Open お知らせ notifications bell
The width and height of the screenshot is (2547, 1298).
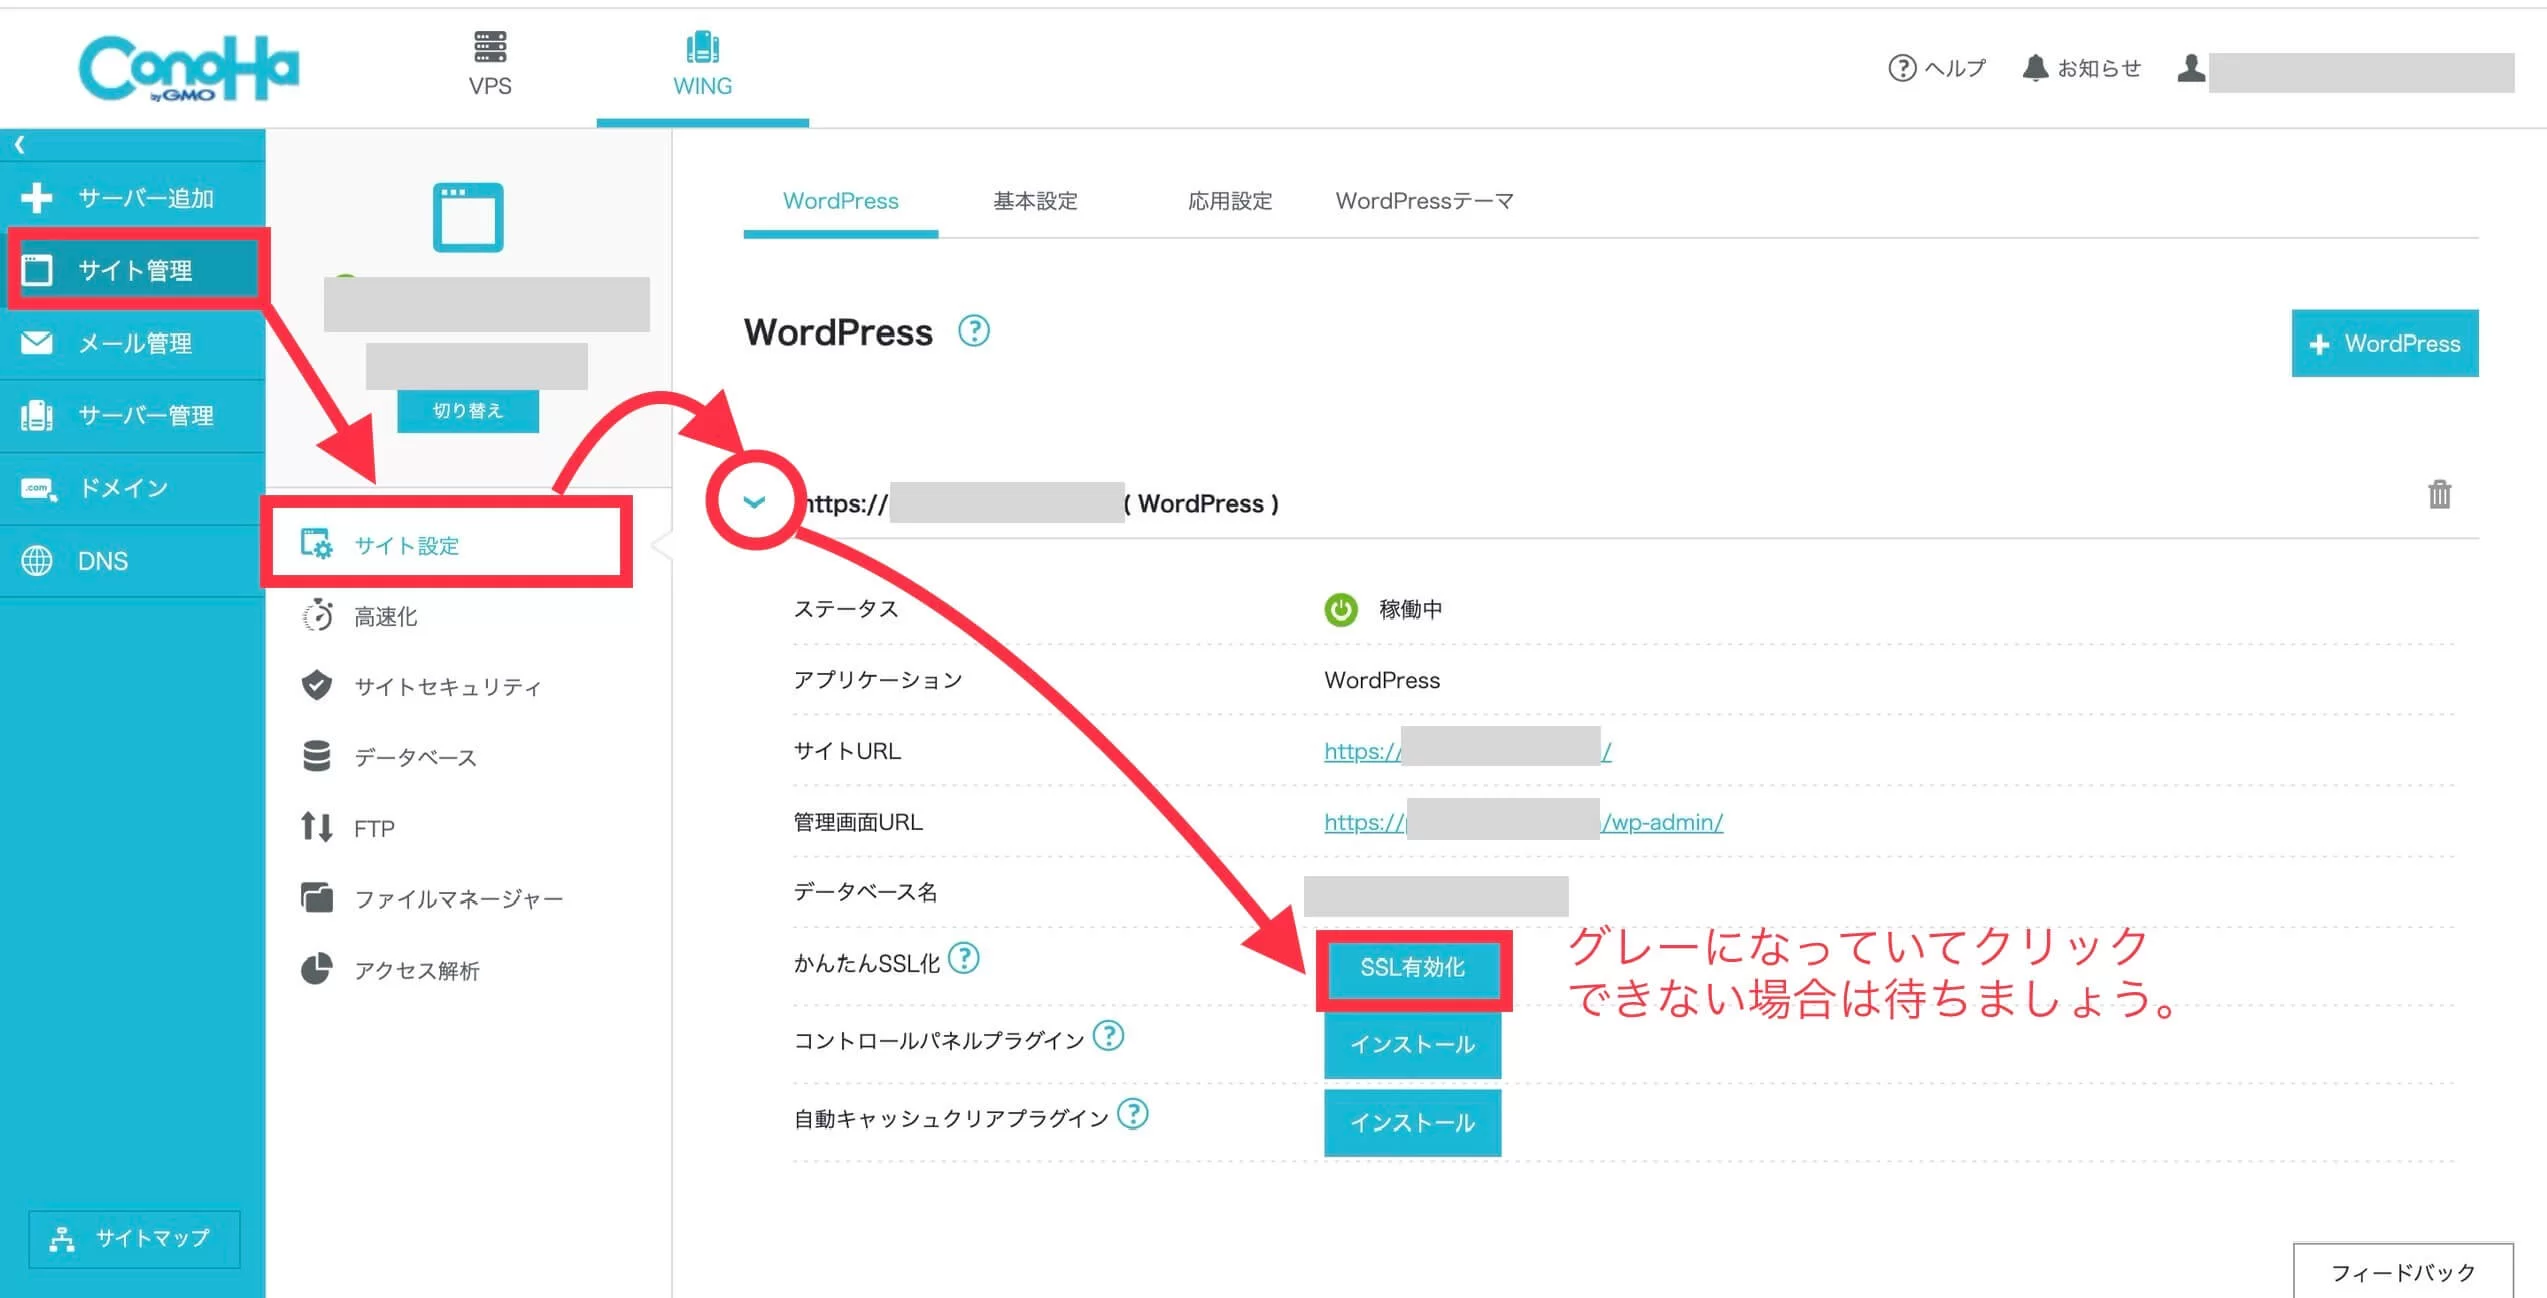(2081, 68)
